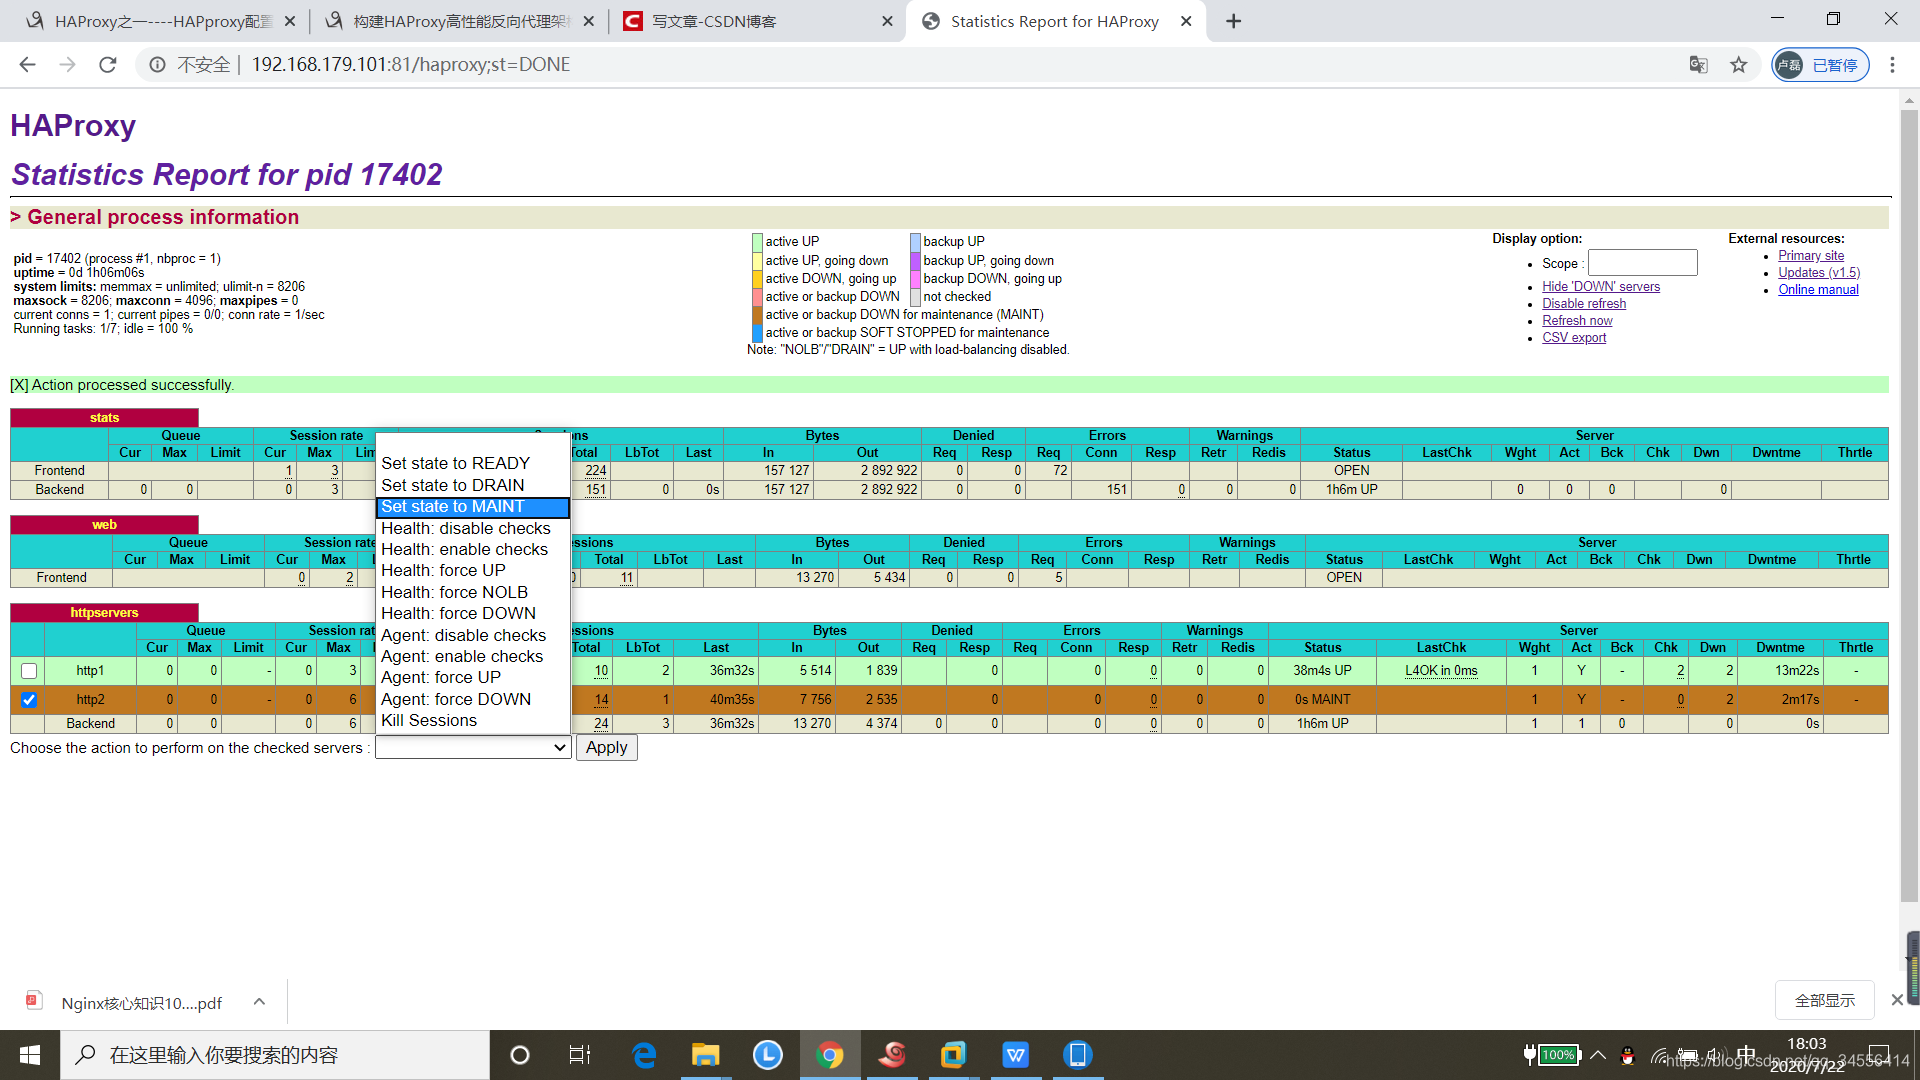Select the Kill Sessions menu entry
Viewport: 1920px width, 1080px height.
pos(428,720)
